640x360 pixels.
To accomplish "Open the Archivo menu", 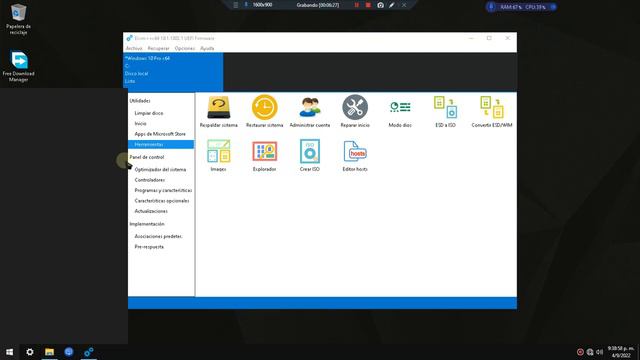I will coord(134,48).
